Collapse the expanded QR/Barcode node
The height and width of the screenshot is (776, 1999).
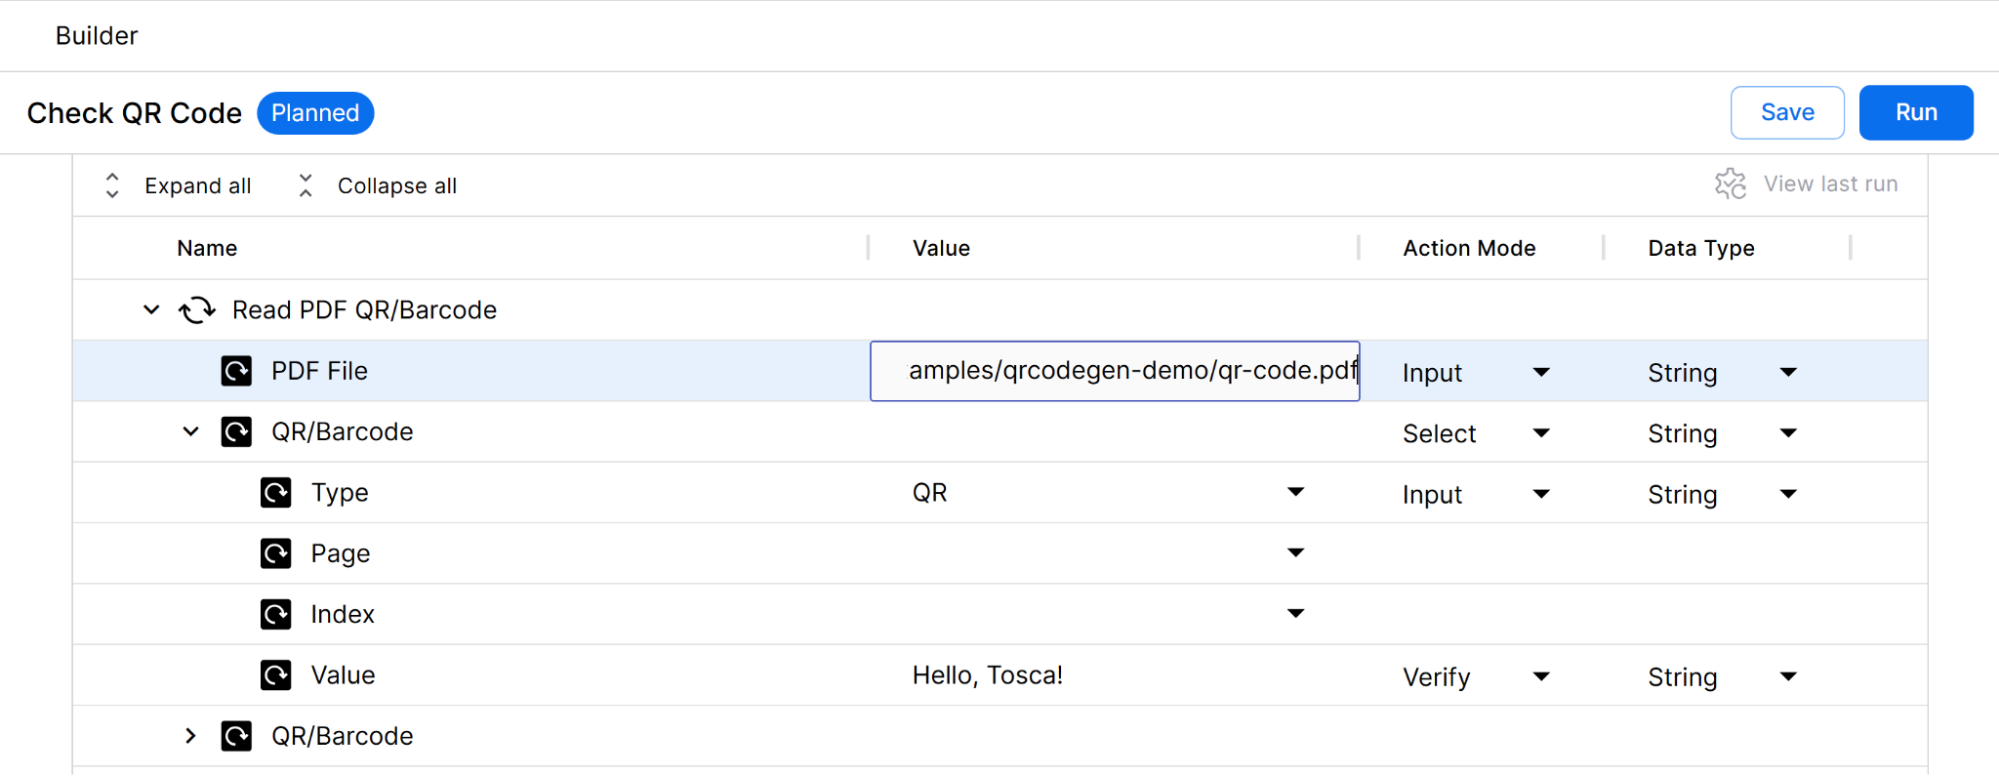191,432
